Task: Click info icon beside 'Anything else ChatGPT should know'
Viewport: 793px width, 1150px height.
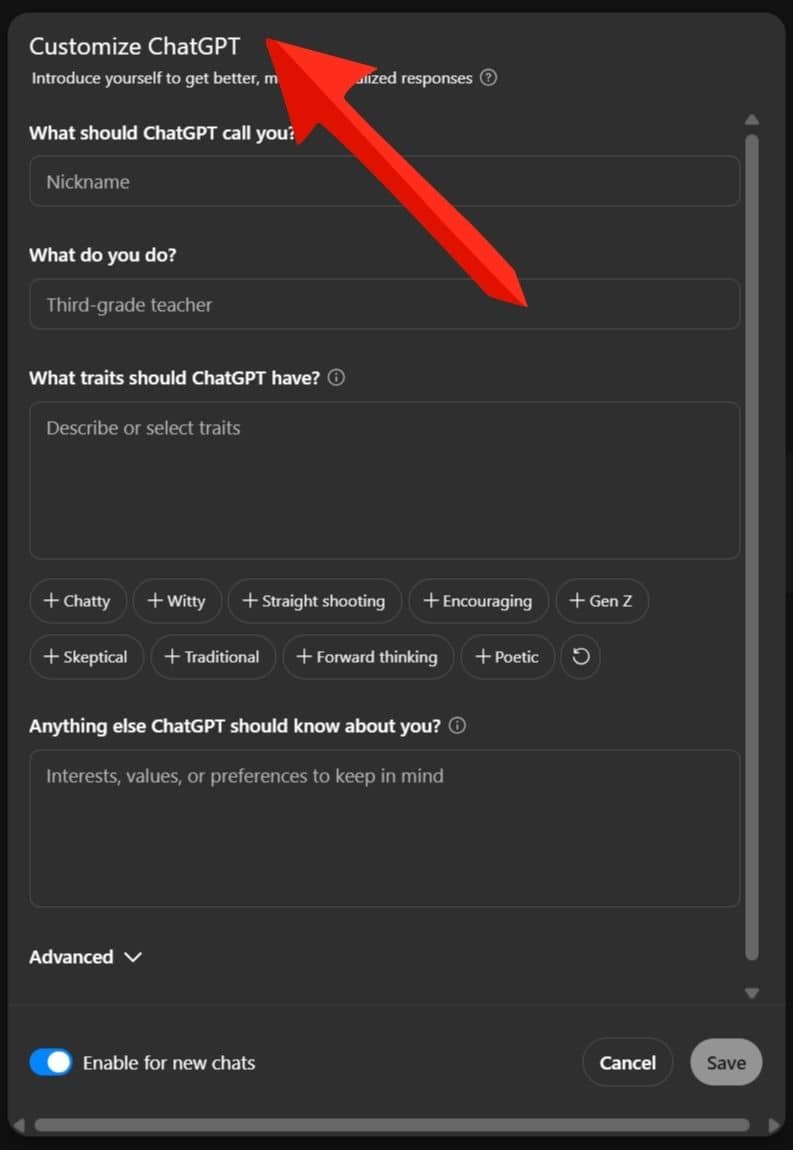Action: point(457,726)
